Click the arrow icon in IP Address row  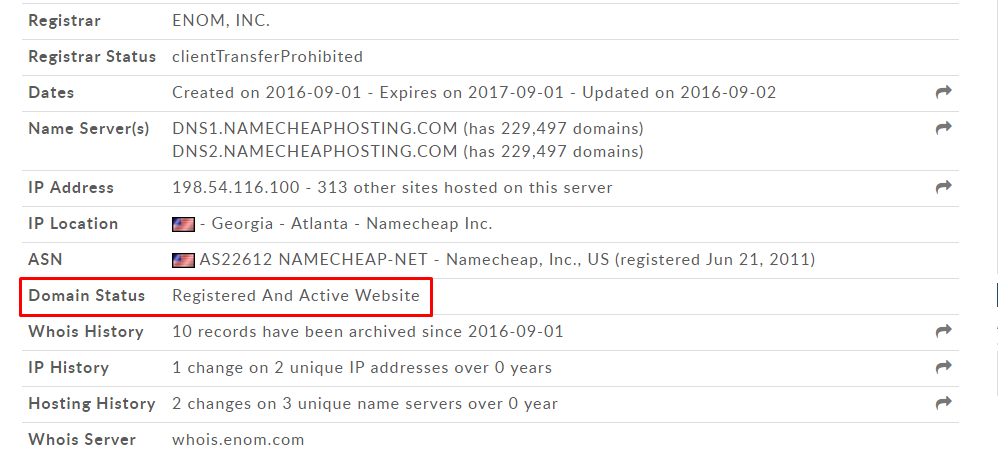click(x=943, y=187)
